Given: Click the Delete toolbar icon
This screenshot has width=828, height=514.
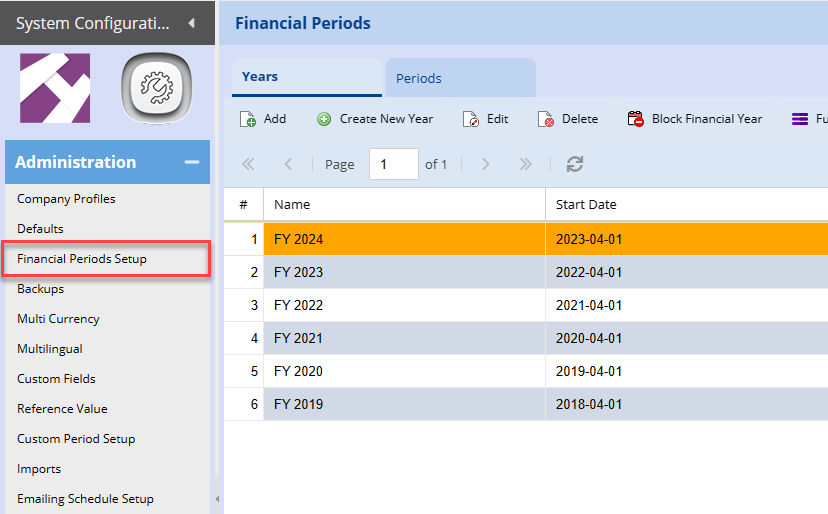Looking at the screenshot, I should point(546,119).
